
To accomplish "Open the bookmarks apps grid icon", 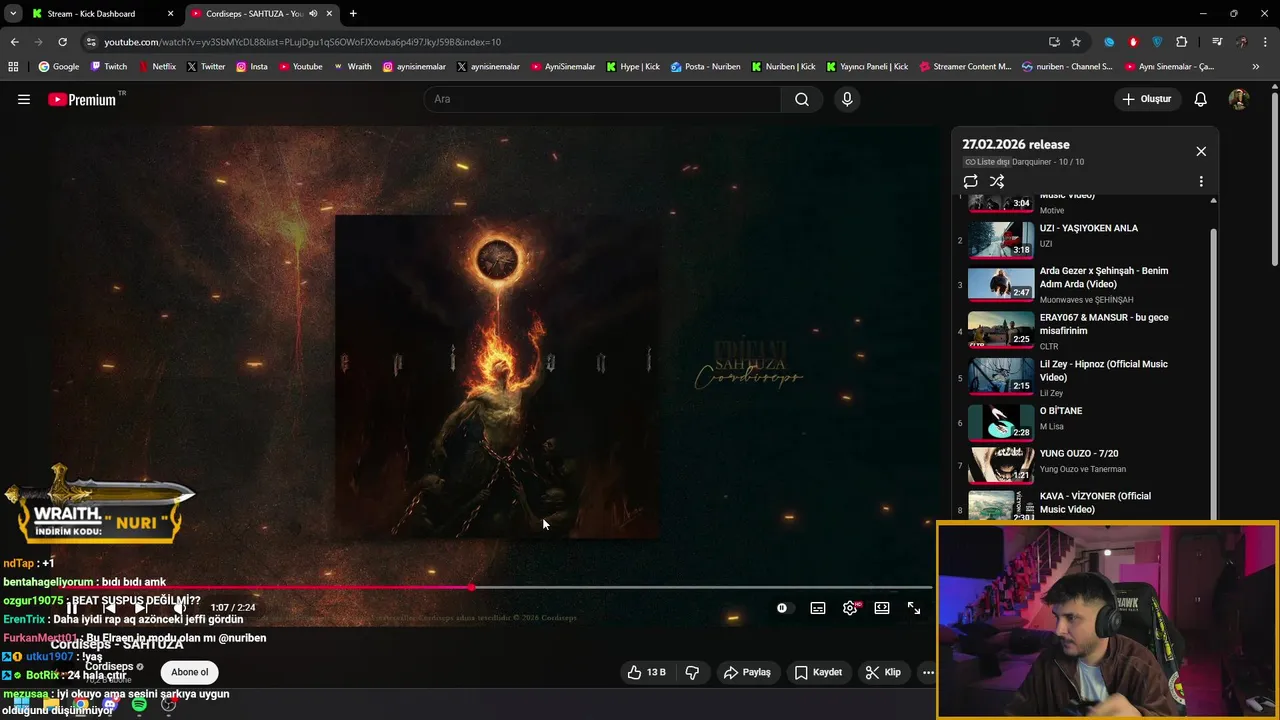I will tap(13, 67).
